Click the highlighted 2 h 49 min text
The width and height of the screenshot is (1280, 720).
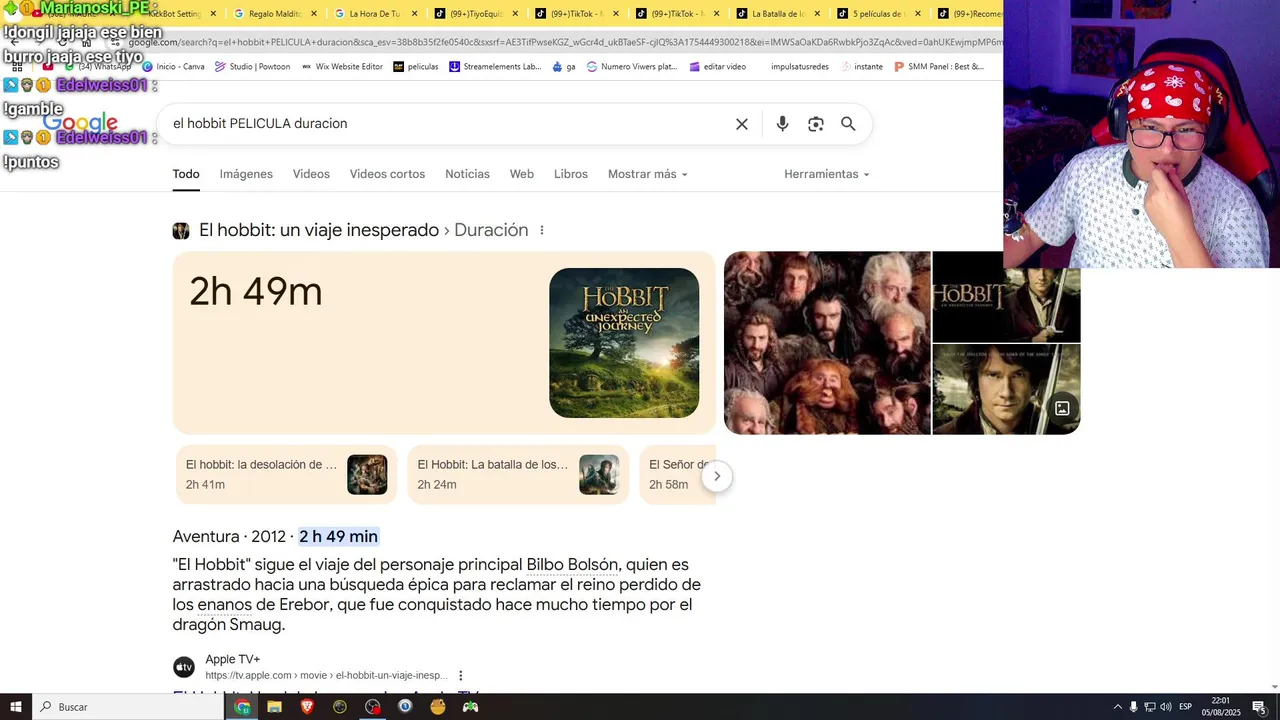[338, 537]
